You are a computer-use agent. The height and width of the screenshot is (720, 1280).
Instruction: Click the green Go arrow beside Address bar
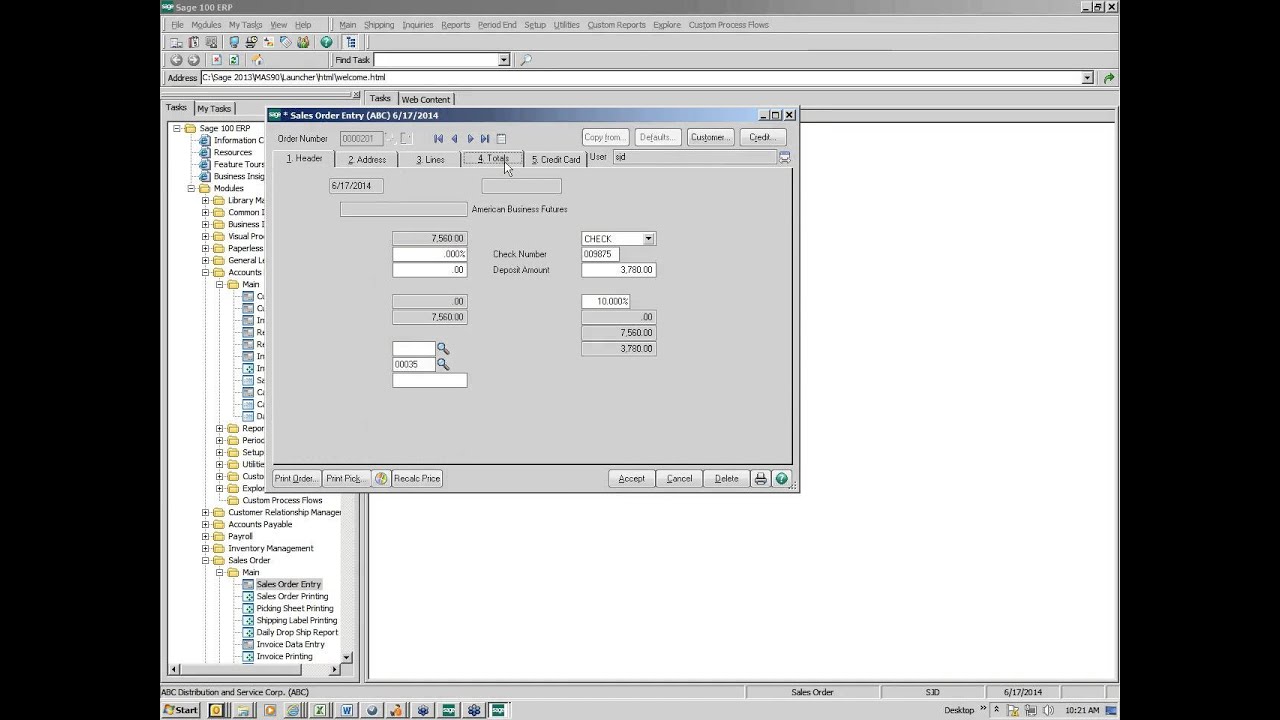click(x=1108, y=78)
